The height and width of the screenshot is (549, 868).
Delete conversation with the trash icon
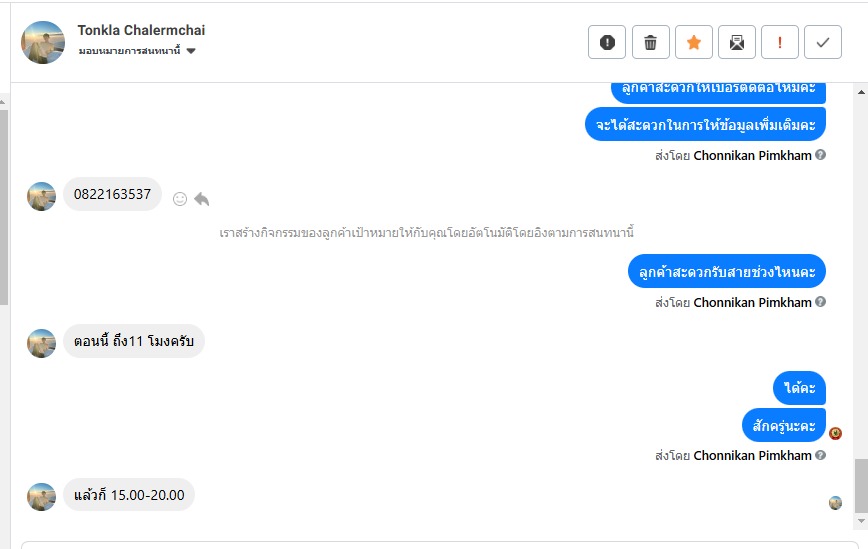650,42
